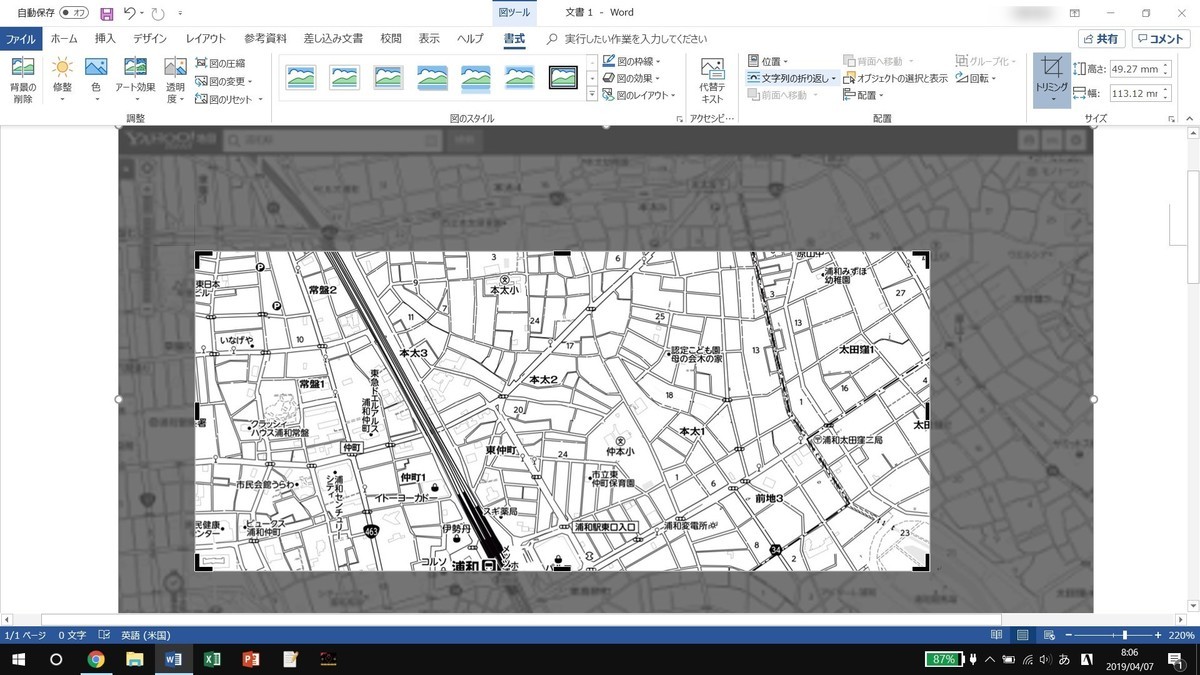
Task: Click the 英語 (米国) language indicator
Action: [146, 635]
